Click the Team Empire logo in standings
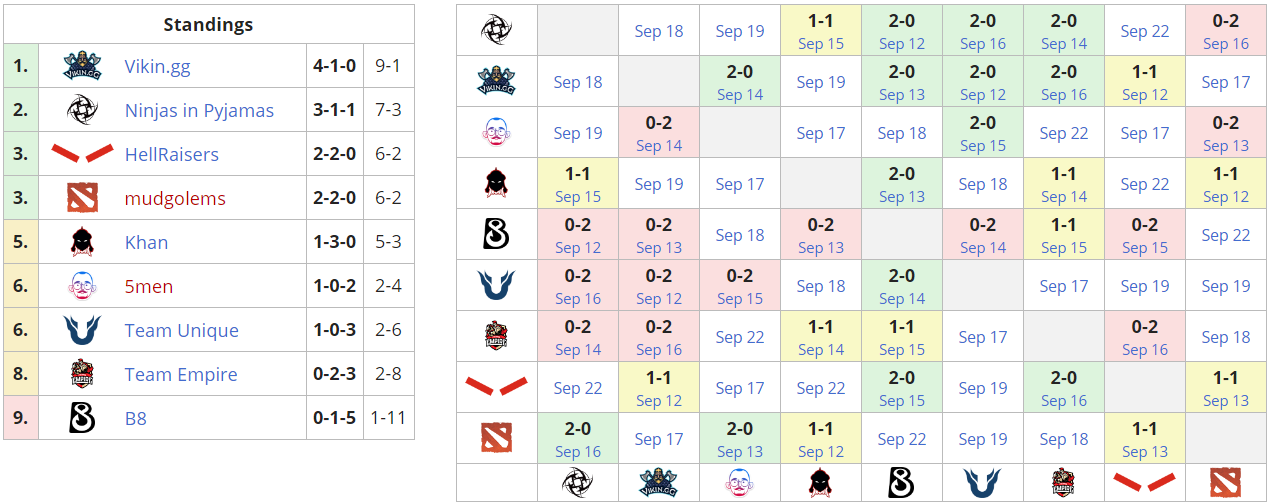This screenshot has width=1270, height=504. click(82, 374)
